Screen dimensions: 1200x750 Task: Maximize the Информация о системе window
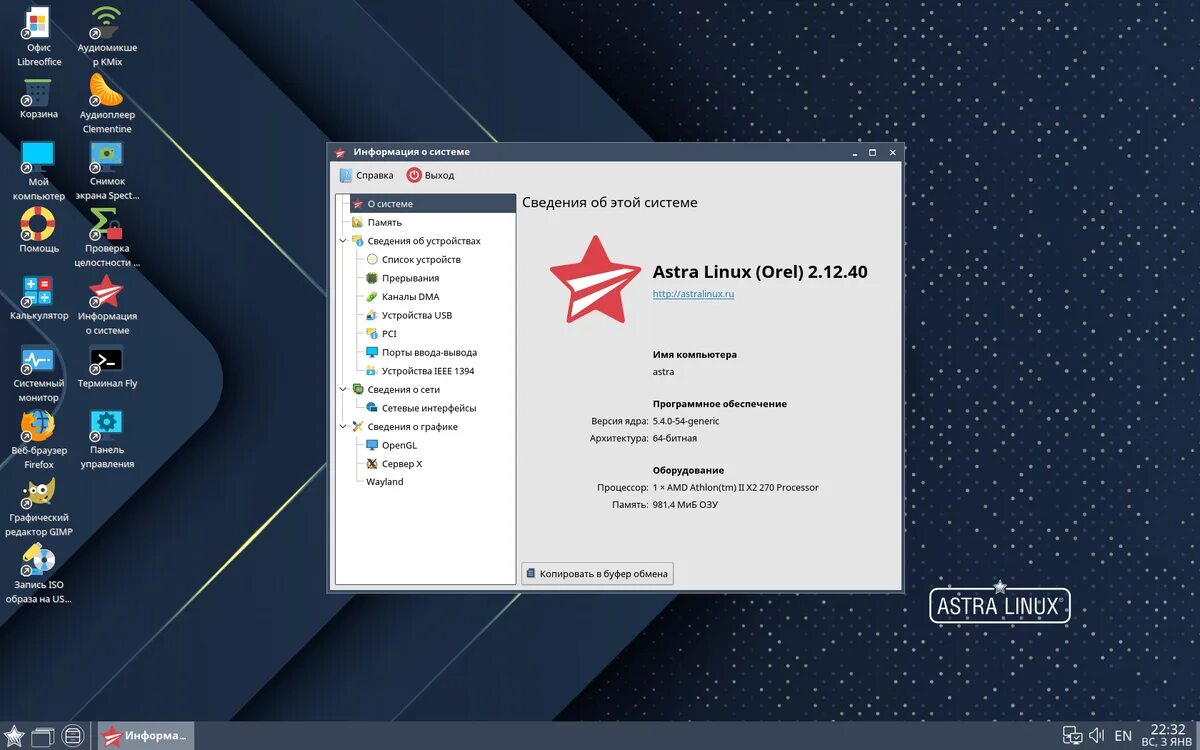point(872,152)
